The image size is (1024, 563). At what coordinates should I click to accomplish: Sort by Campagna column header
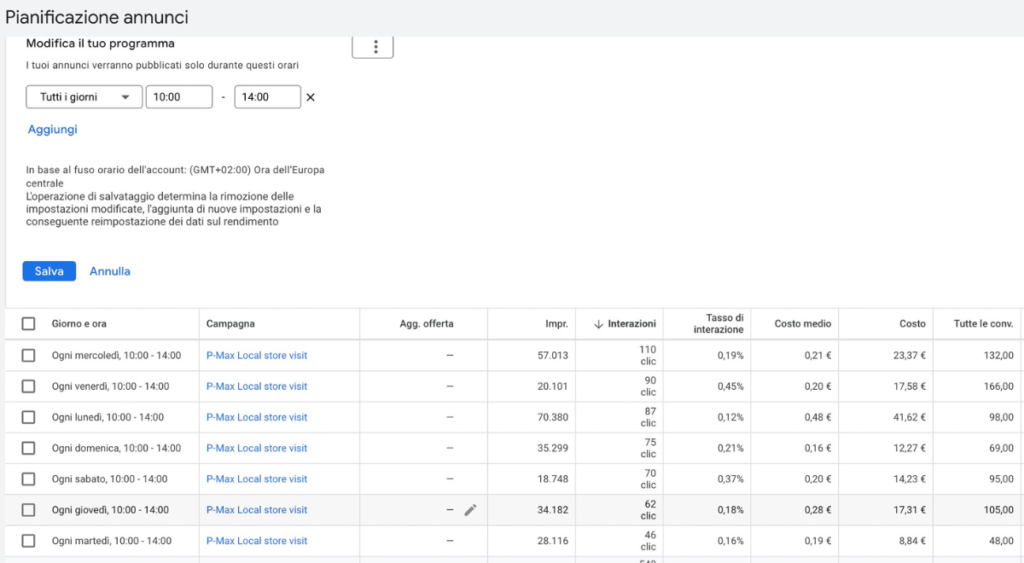pyautogui.click(x=231, y=324)
